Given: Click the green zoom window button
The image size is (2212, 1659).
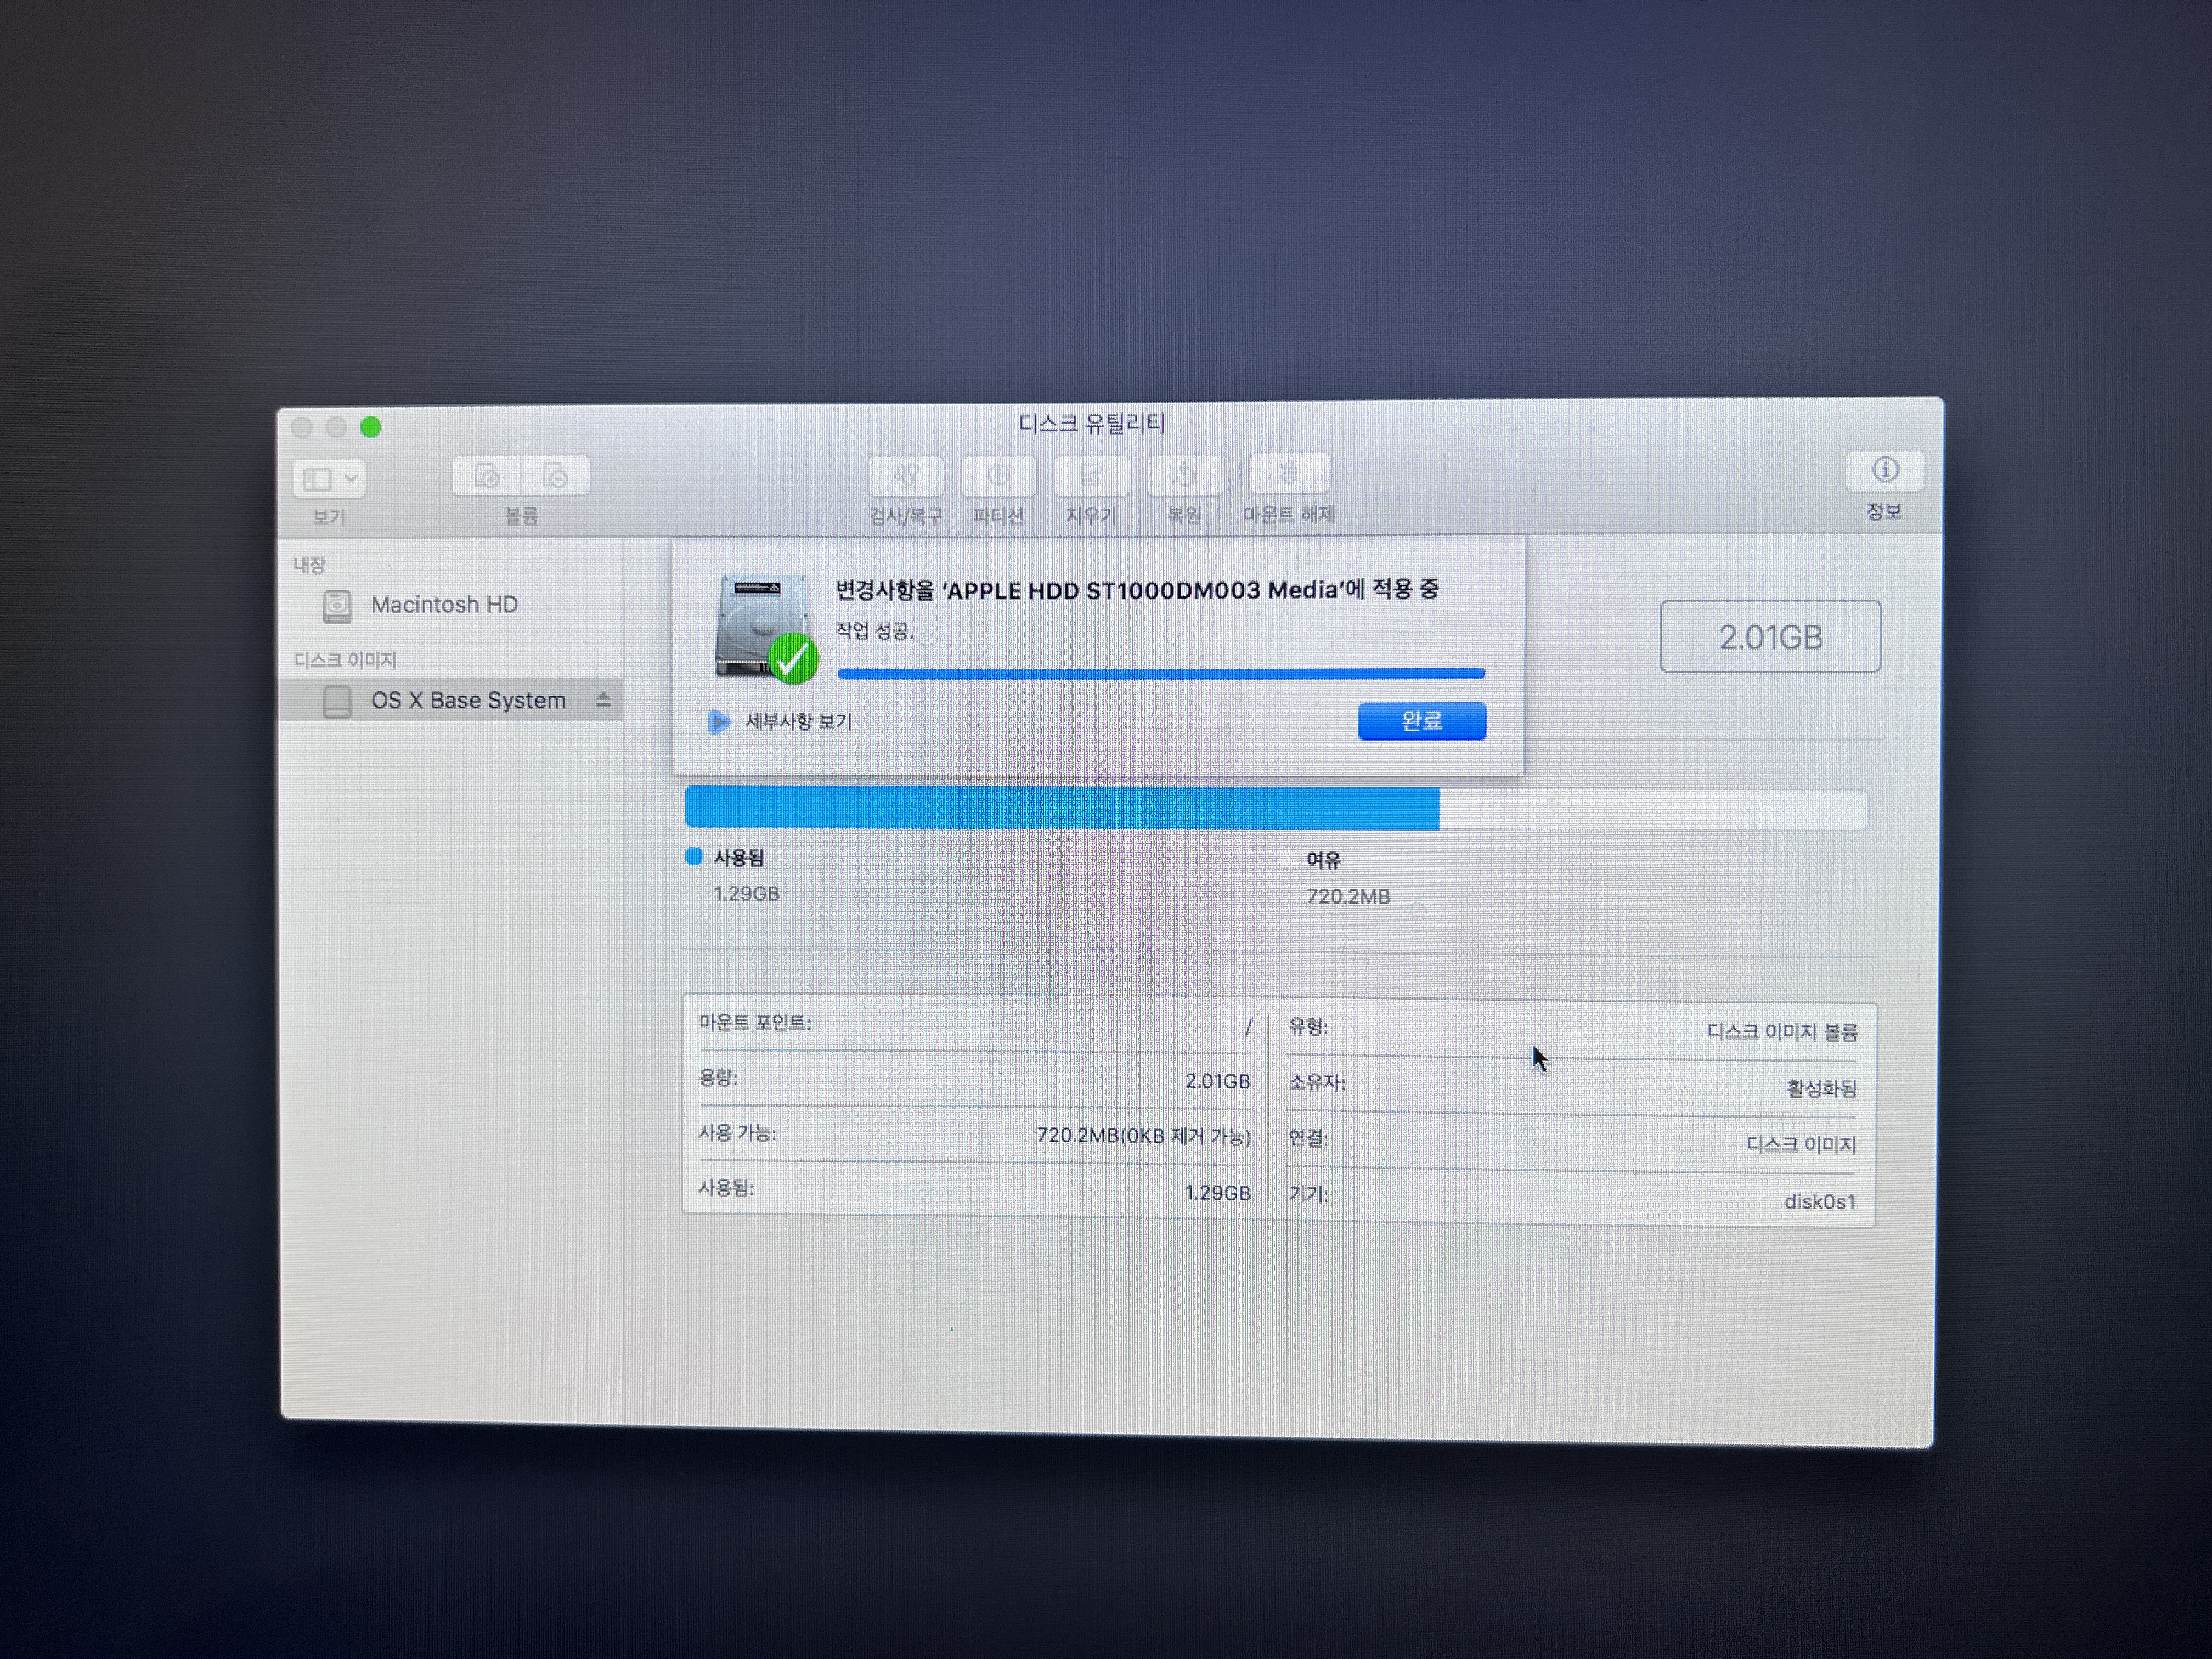Looking at the screenshot, I should coord(371,427).
